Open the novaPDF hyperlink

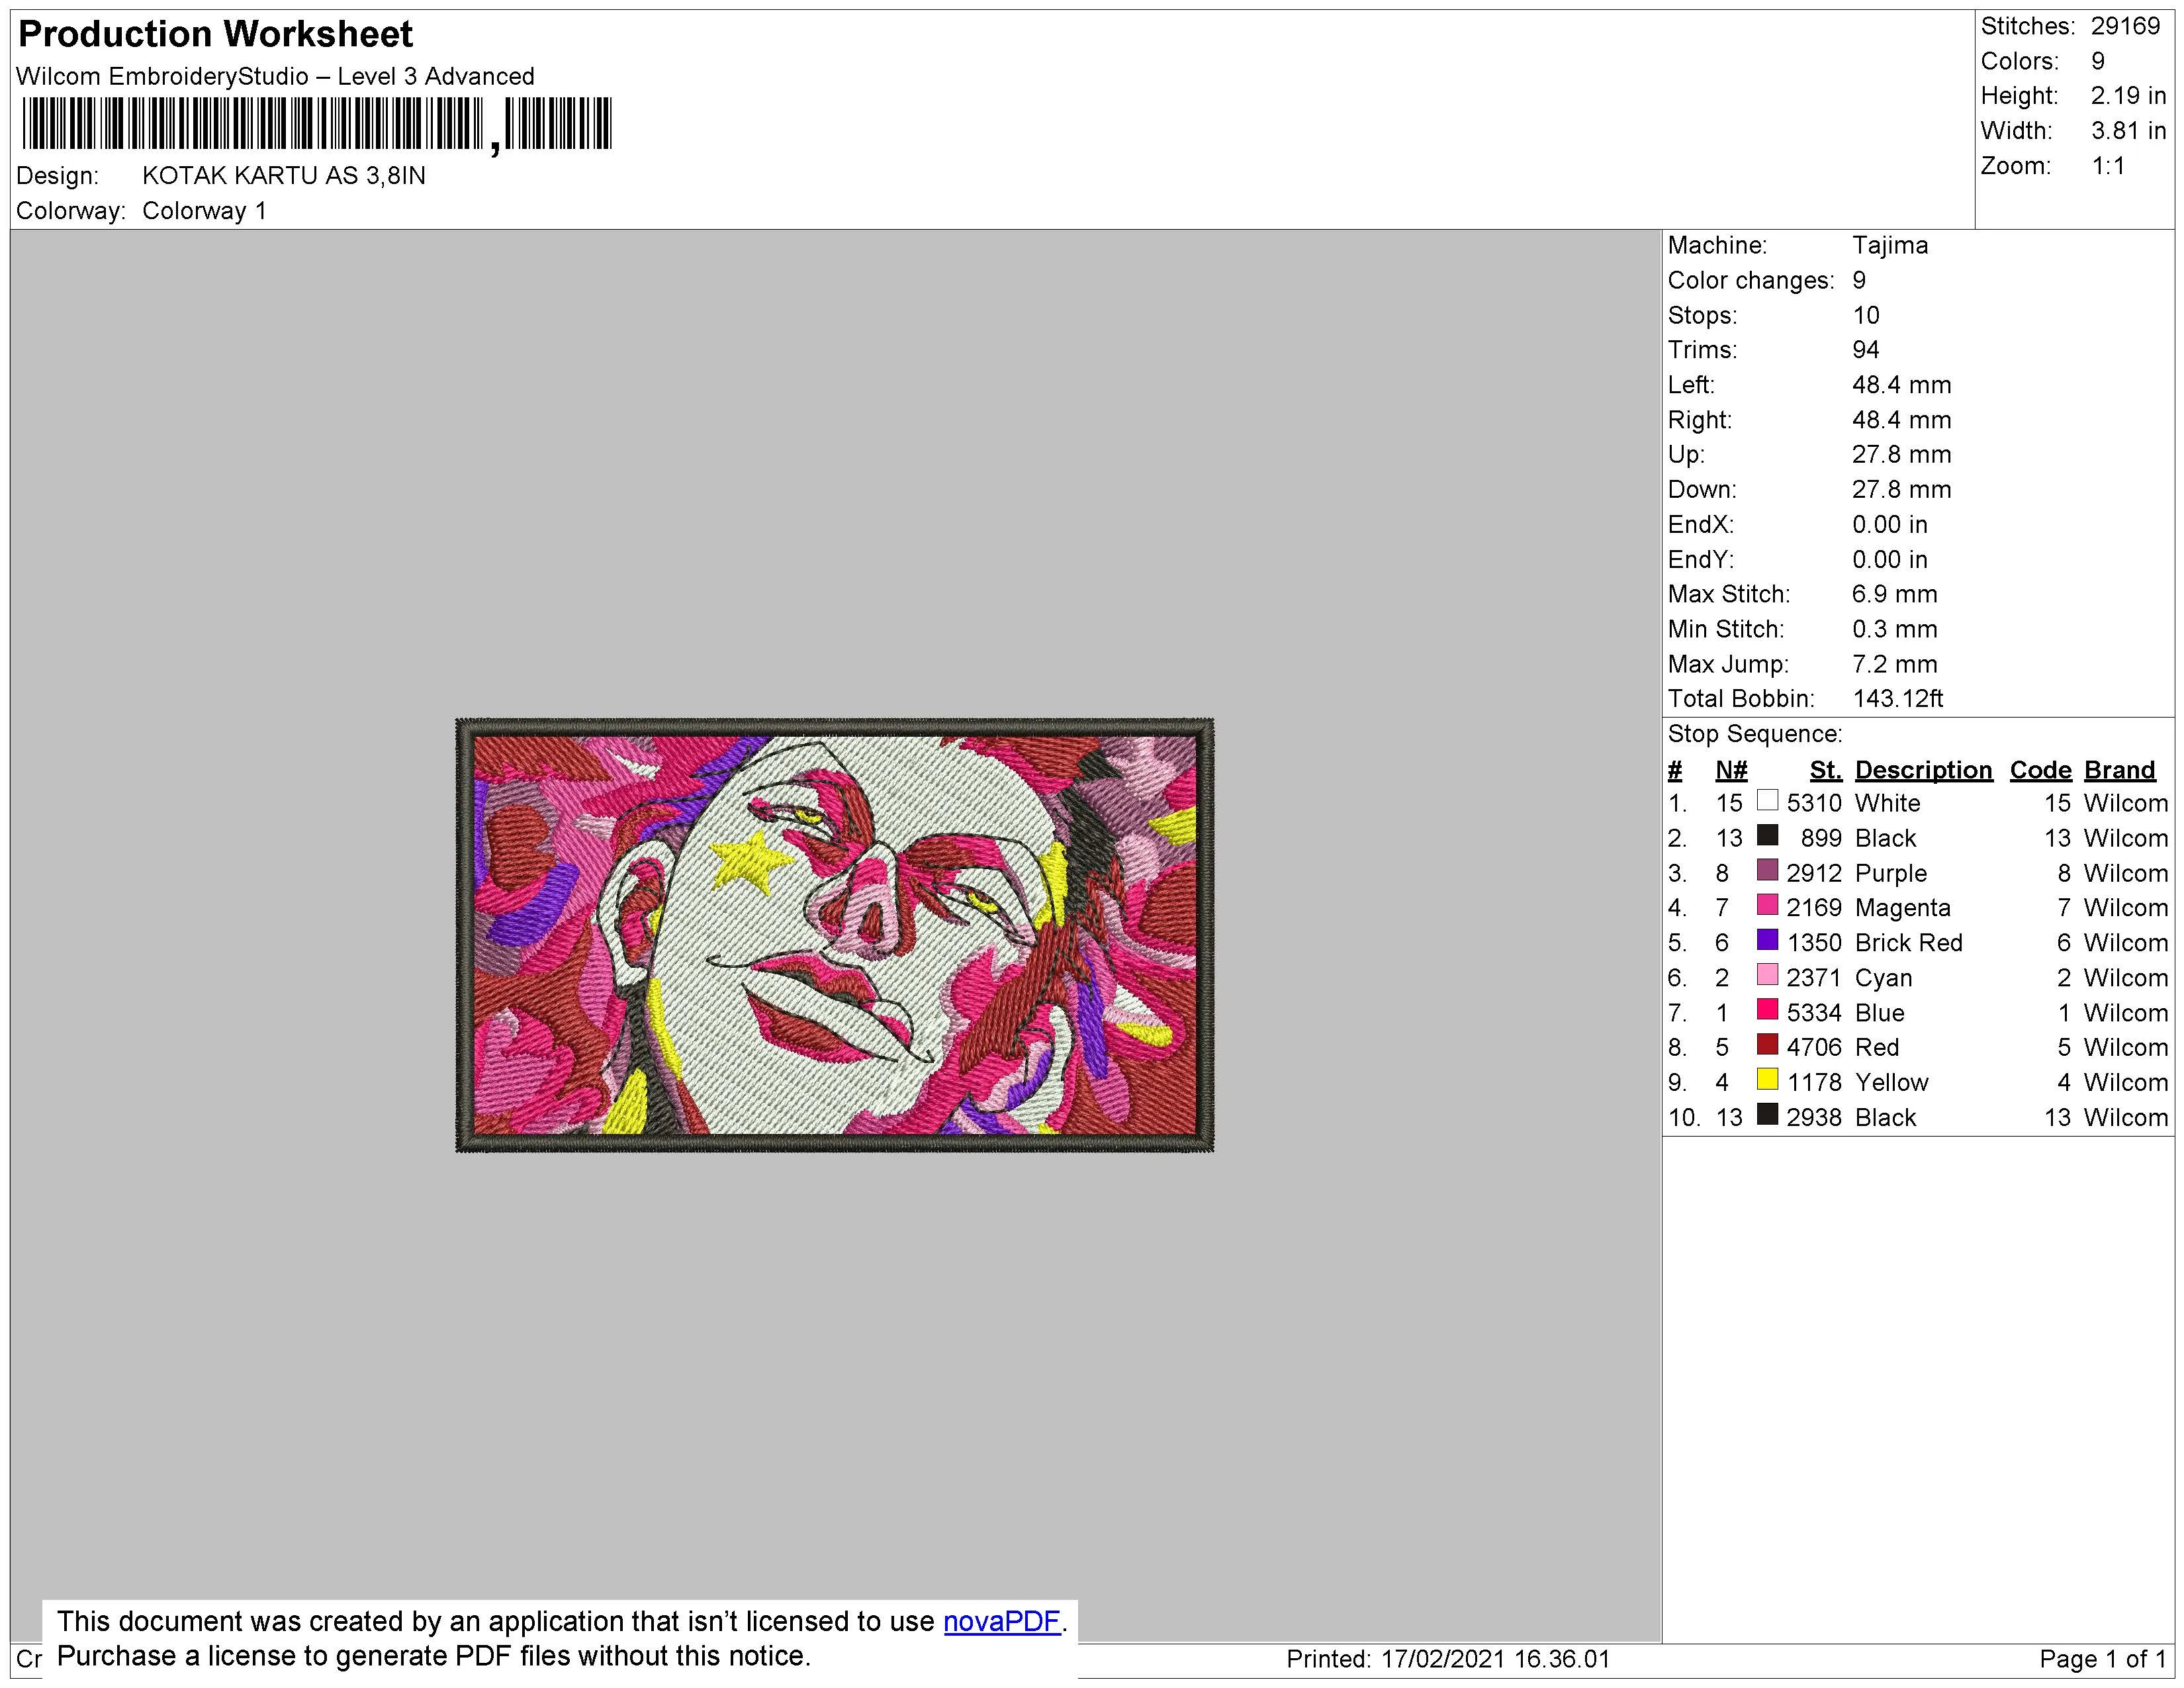coord(1001,1621)
